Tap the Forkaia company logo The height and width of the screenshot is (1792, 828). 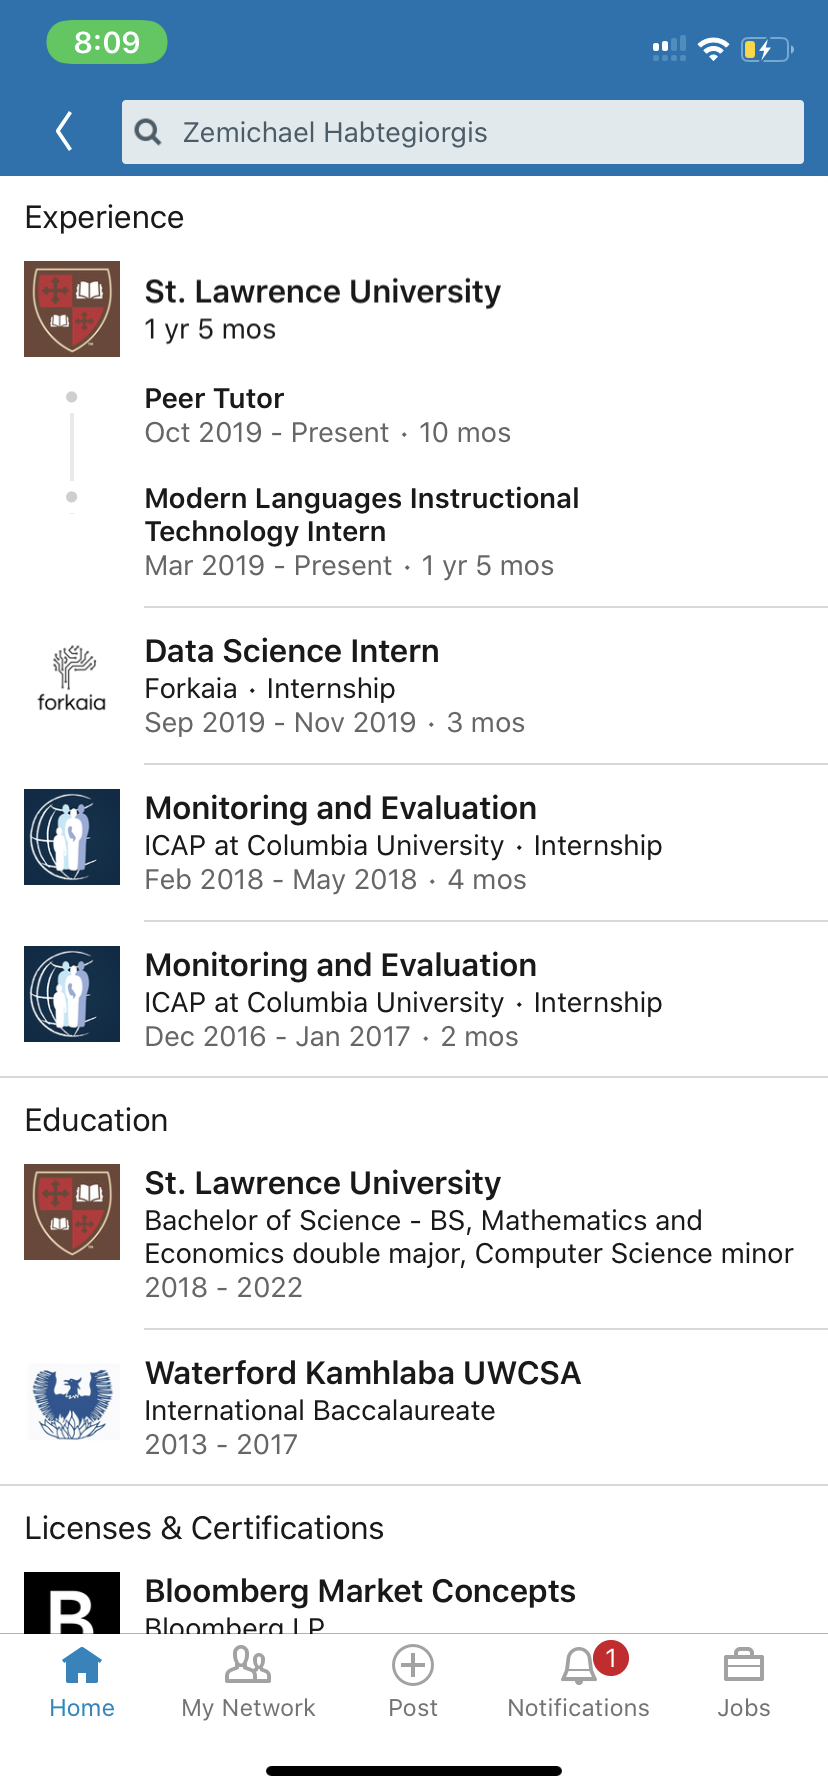72,679
